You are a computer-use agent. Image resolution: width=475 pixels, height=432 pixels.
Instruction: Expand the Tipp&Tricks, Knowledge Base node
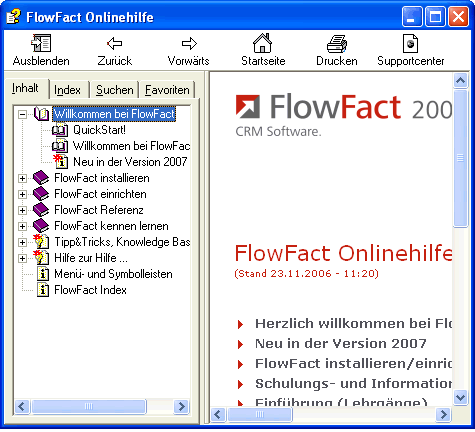point(22,242)
